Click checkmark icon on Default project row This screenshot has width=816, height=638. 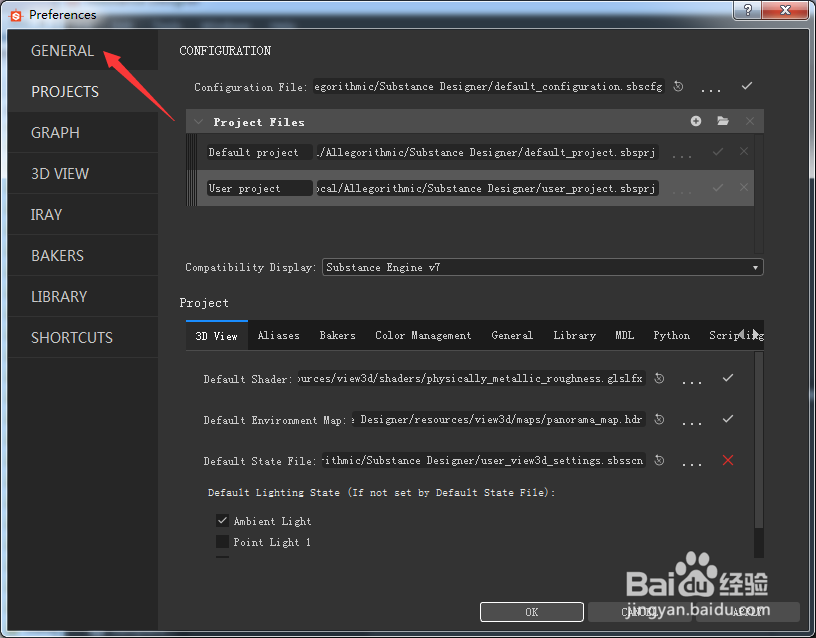point(718,152)
